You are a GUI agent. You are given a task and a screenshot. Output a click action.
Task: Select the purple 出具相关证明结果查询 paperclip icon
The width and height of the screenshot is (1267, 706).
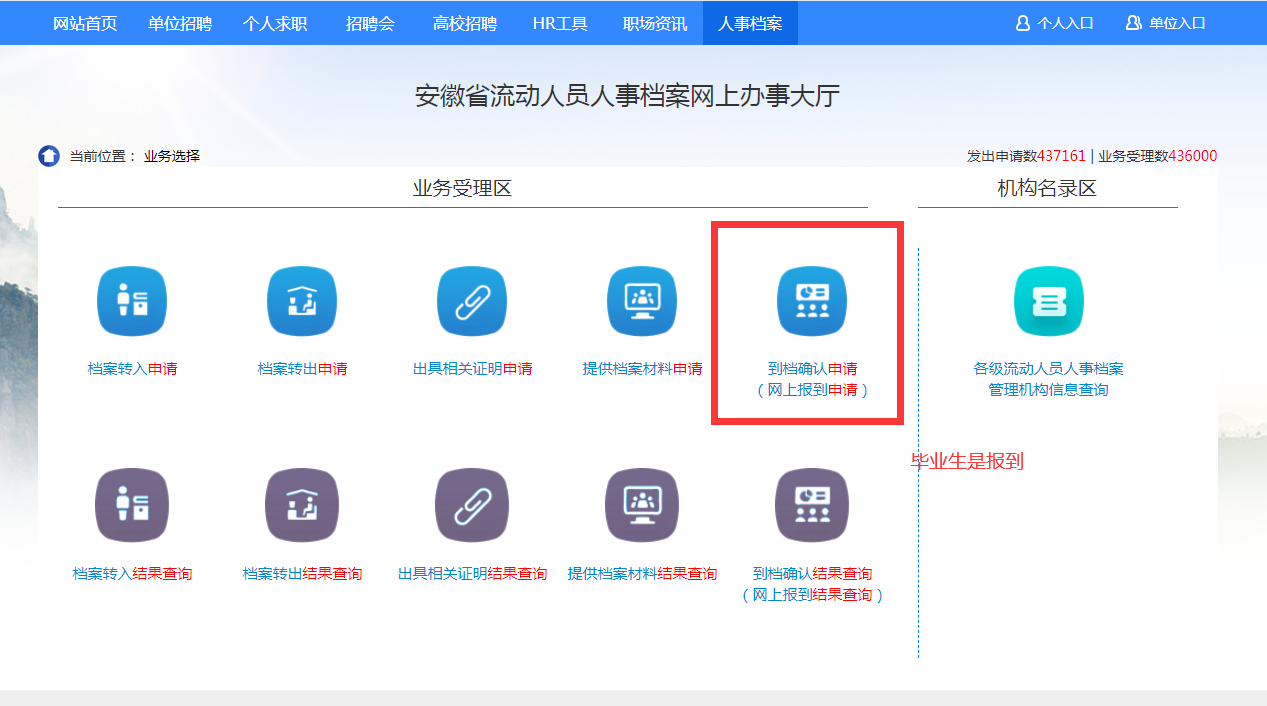[x=472, y=505]
